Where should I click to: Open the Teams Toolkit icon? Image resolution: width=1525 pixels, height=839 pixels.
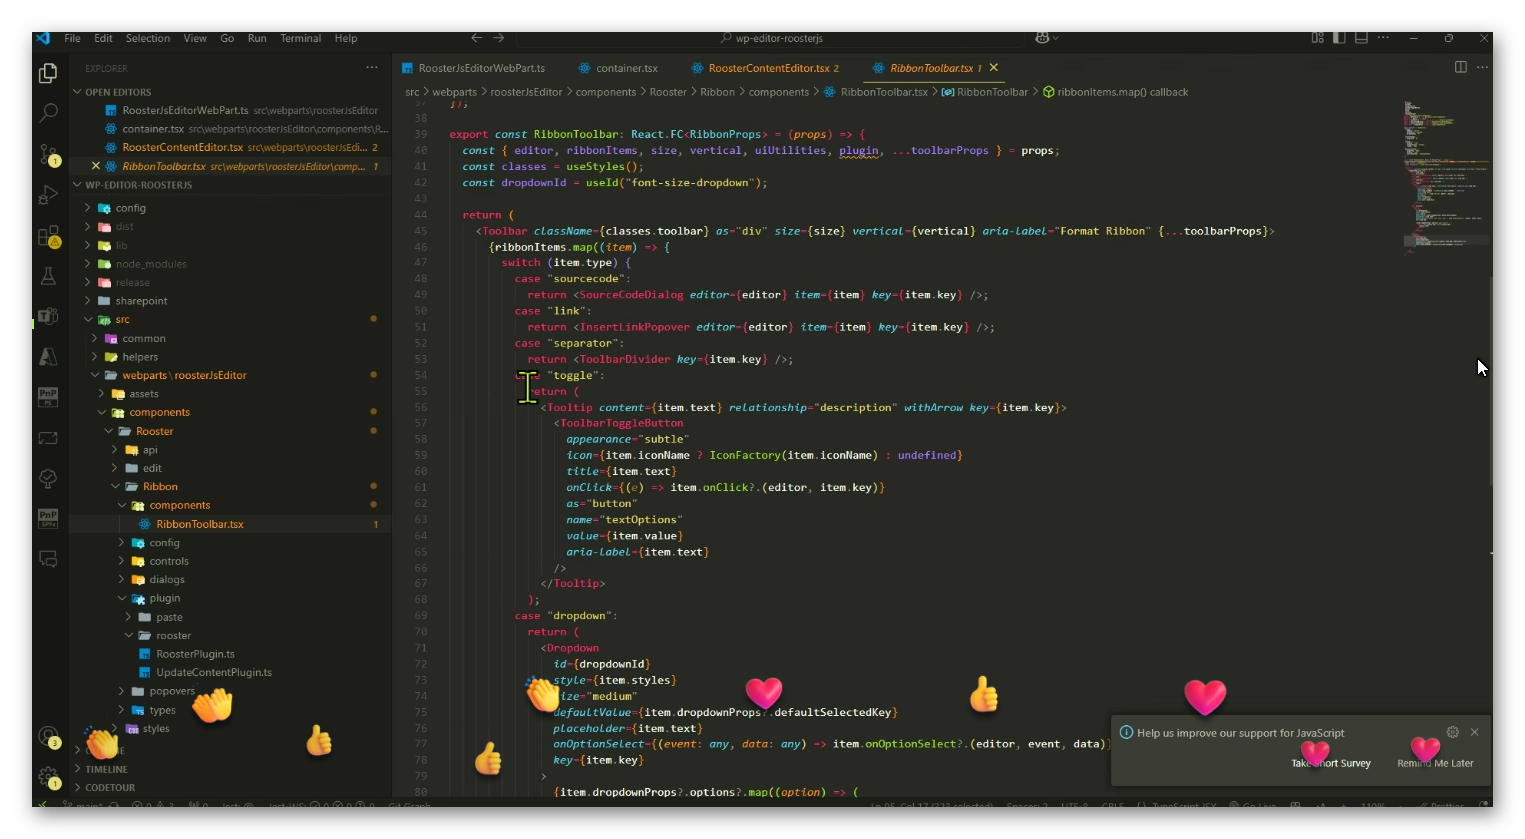pos(48,316)
